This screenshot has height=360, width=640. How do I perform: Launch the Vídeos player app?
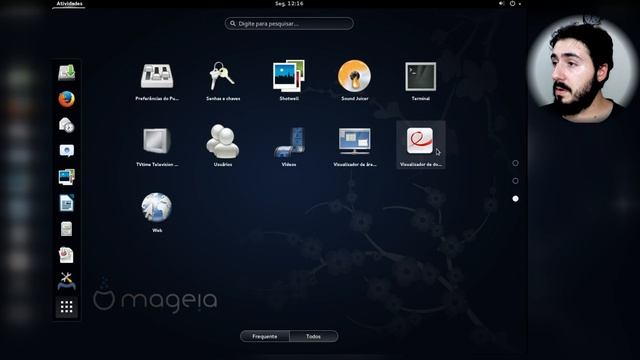coord(289,147)
